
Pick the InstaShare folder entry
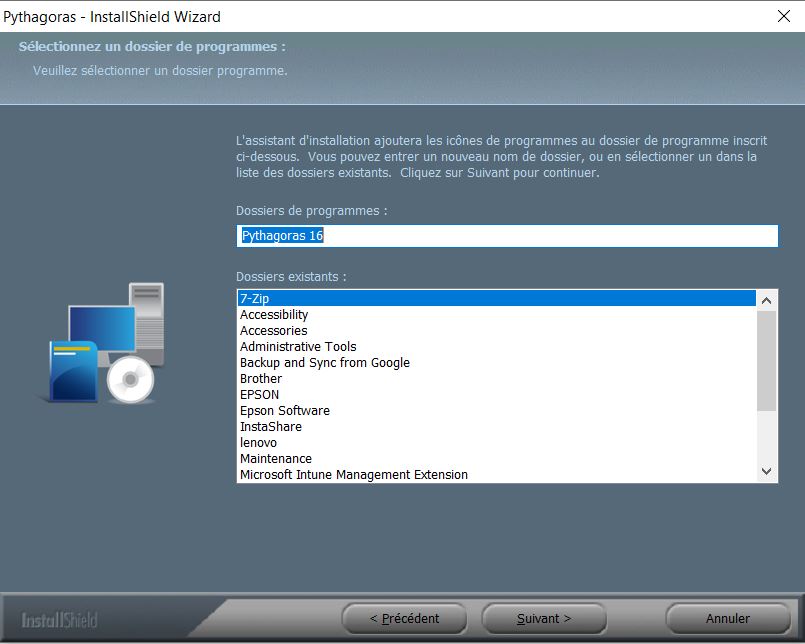pyautogui.click(x=496, y=426)
